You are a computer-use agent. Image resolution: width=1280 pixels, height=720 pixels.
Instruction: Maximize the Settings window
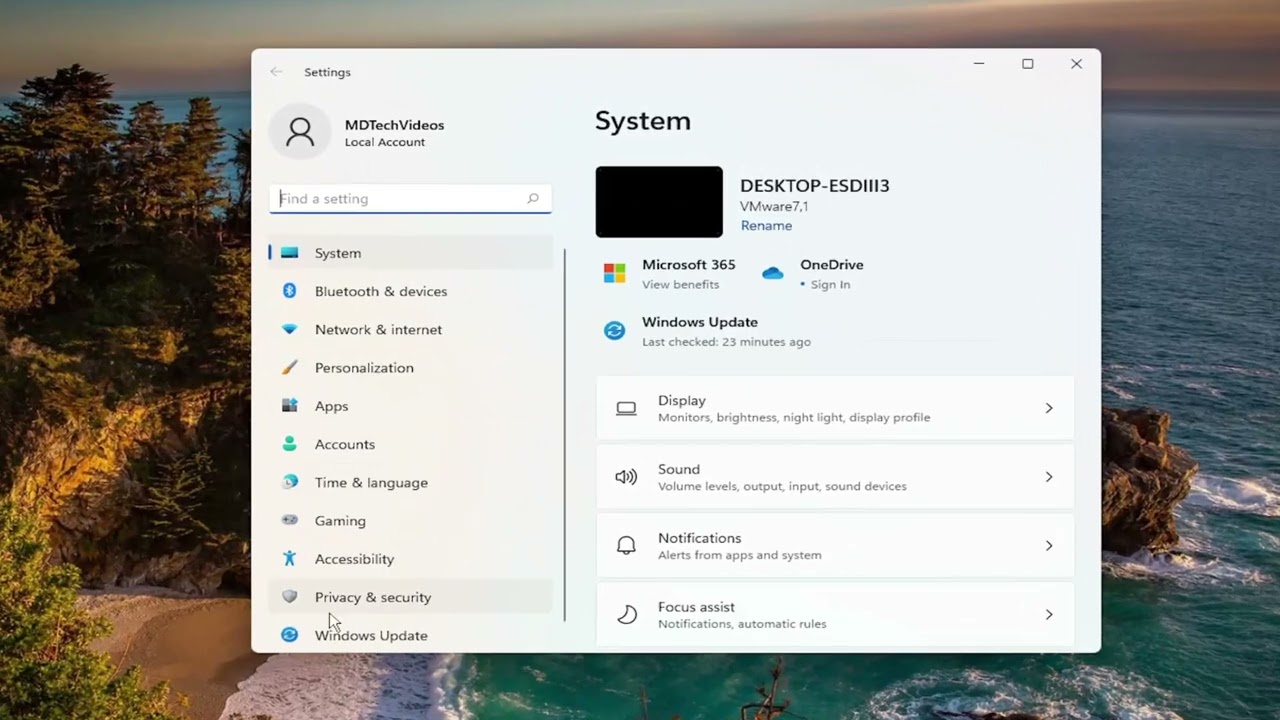point(1027,64)
